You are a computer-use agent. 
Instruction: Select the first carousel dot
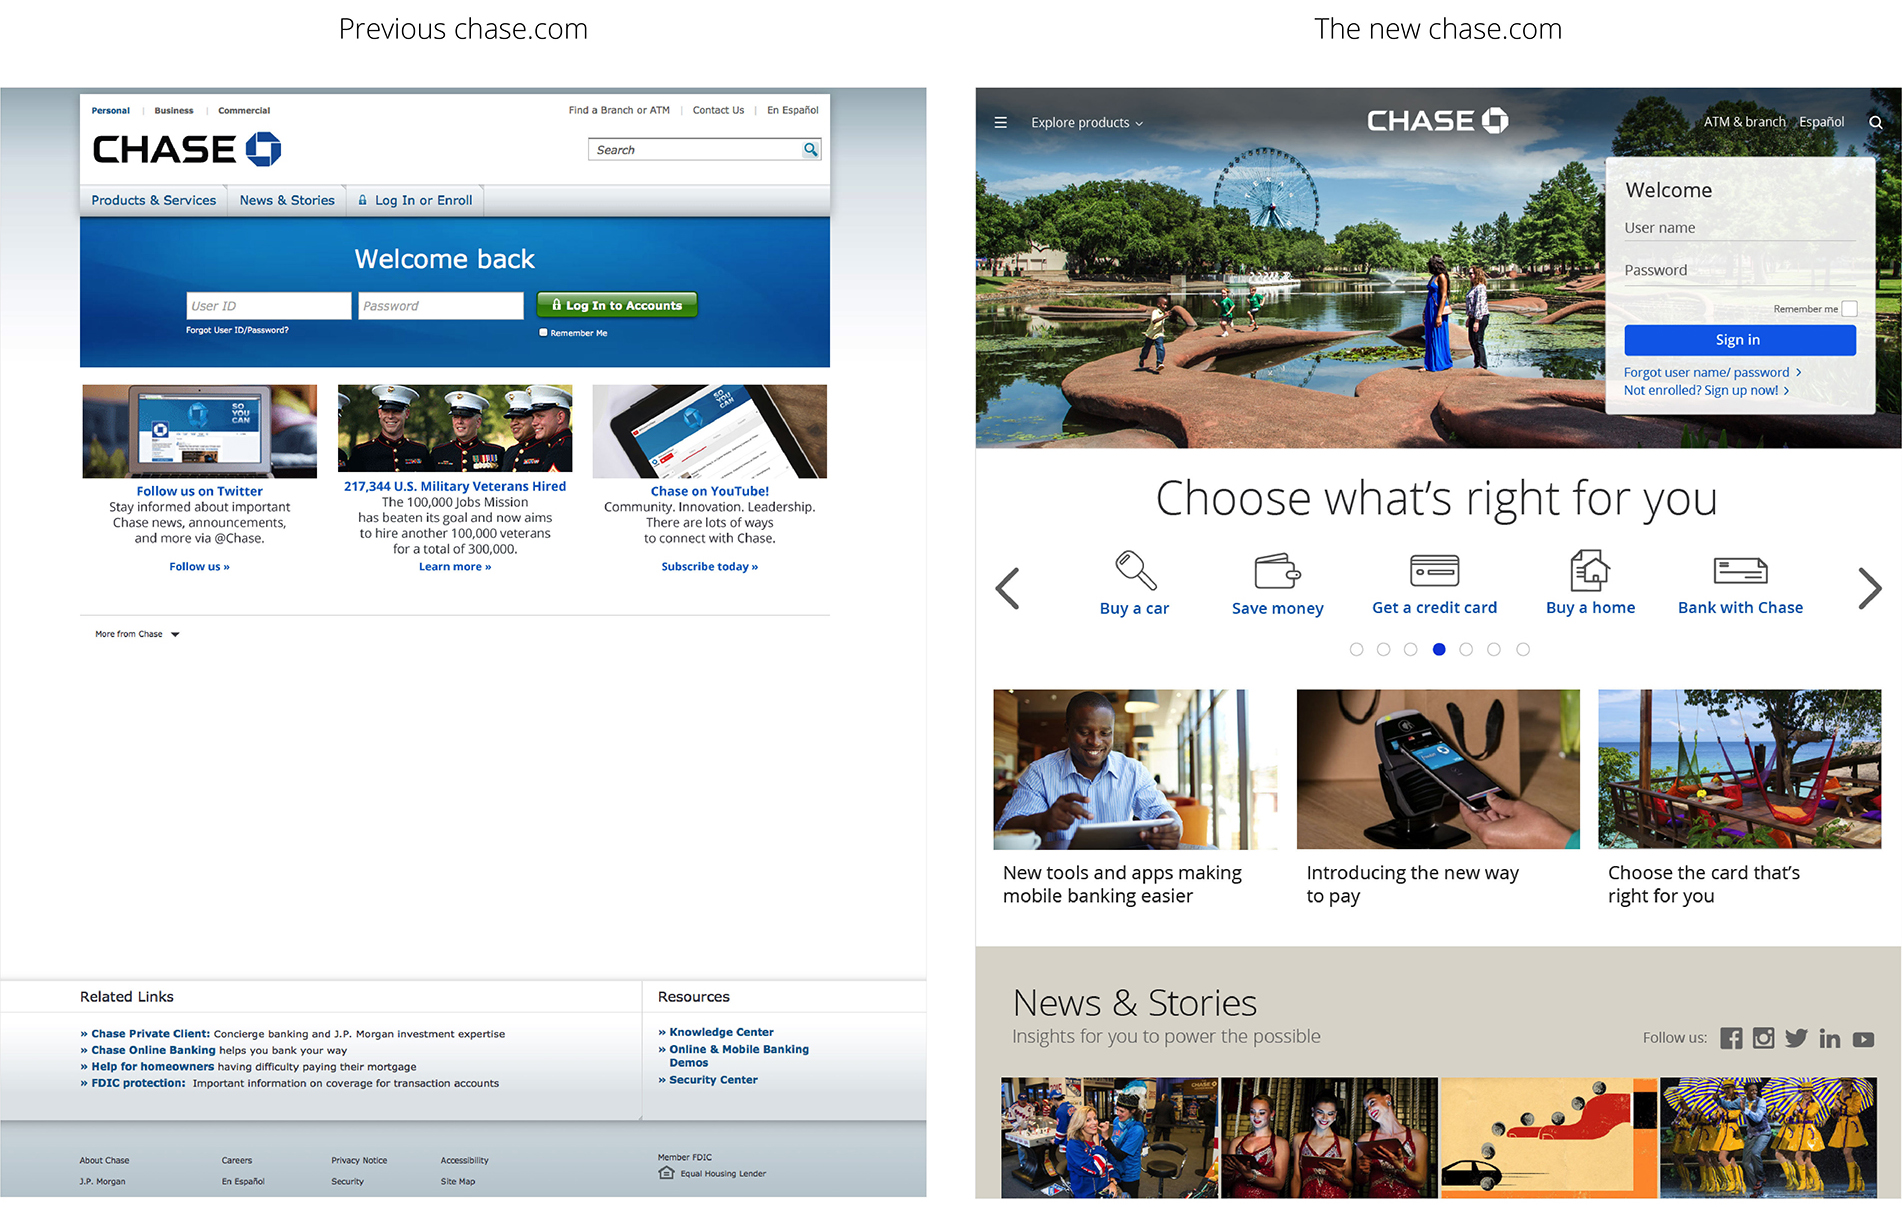click(1356, 649)
